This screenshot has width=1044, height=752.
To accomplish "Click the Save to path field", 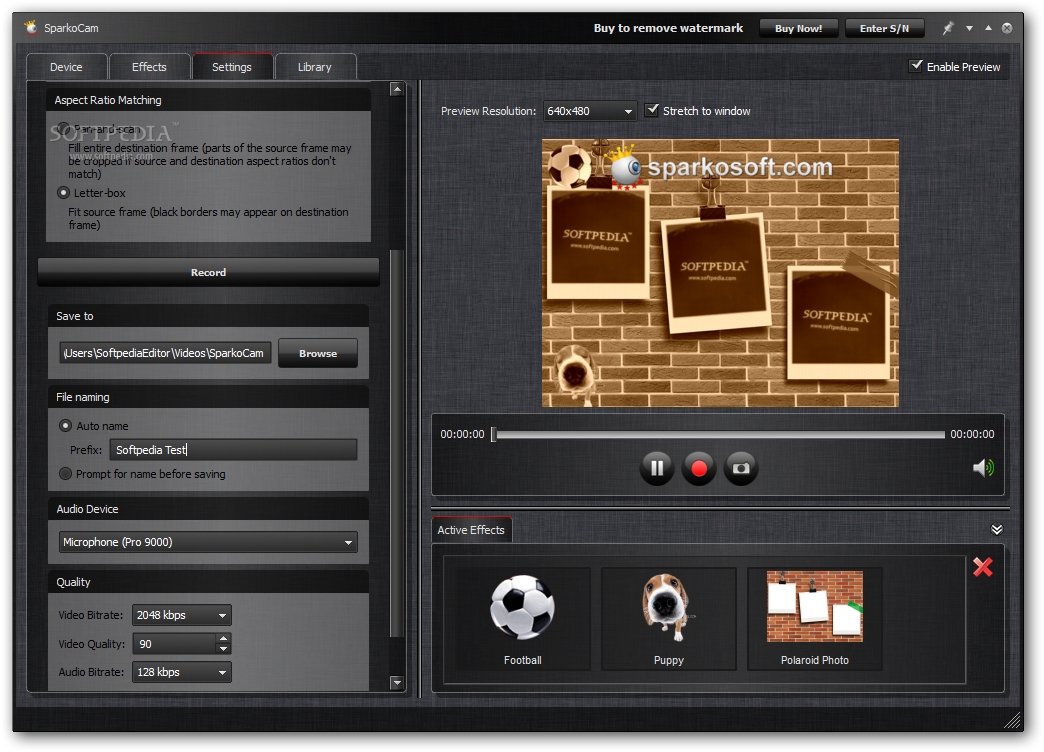I will (x=165, y=353).
